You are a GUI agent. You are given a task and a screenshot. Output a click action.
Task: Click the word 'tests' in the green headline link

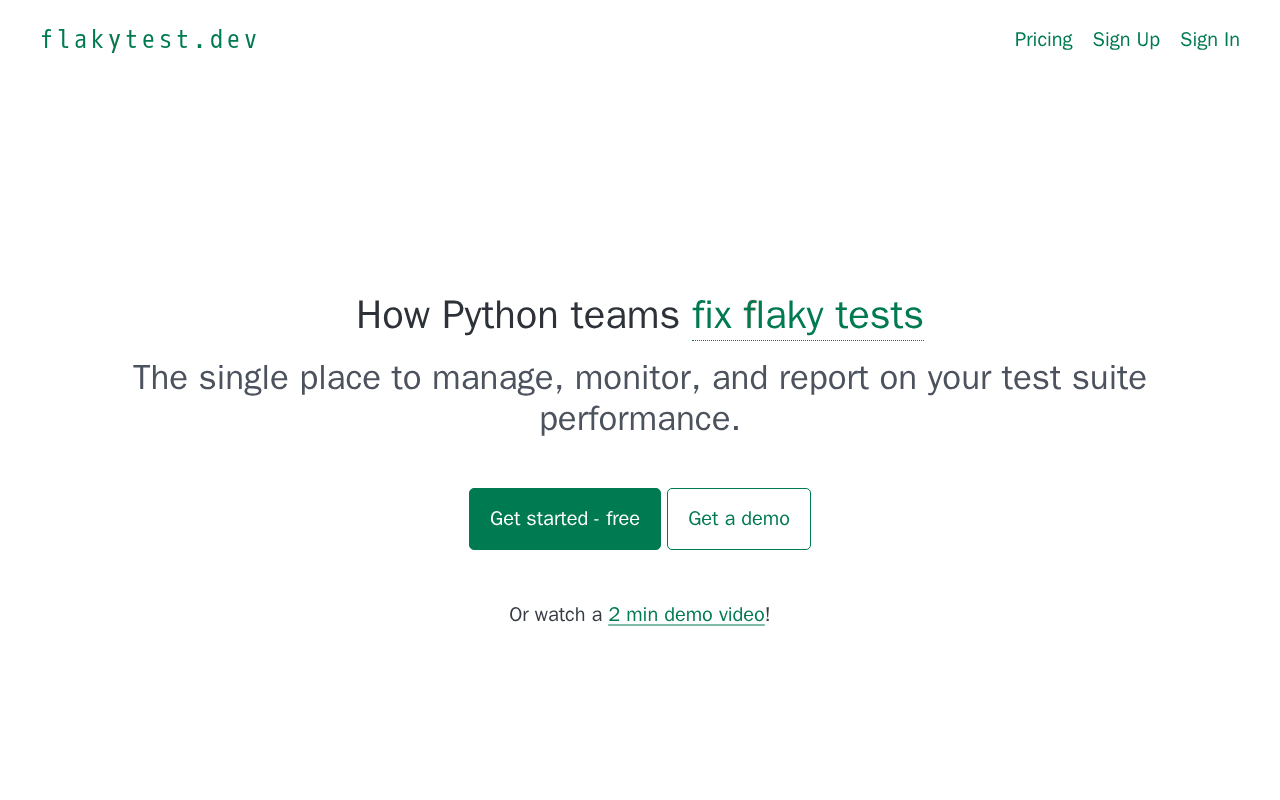click(x=878, y=316)
